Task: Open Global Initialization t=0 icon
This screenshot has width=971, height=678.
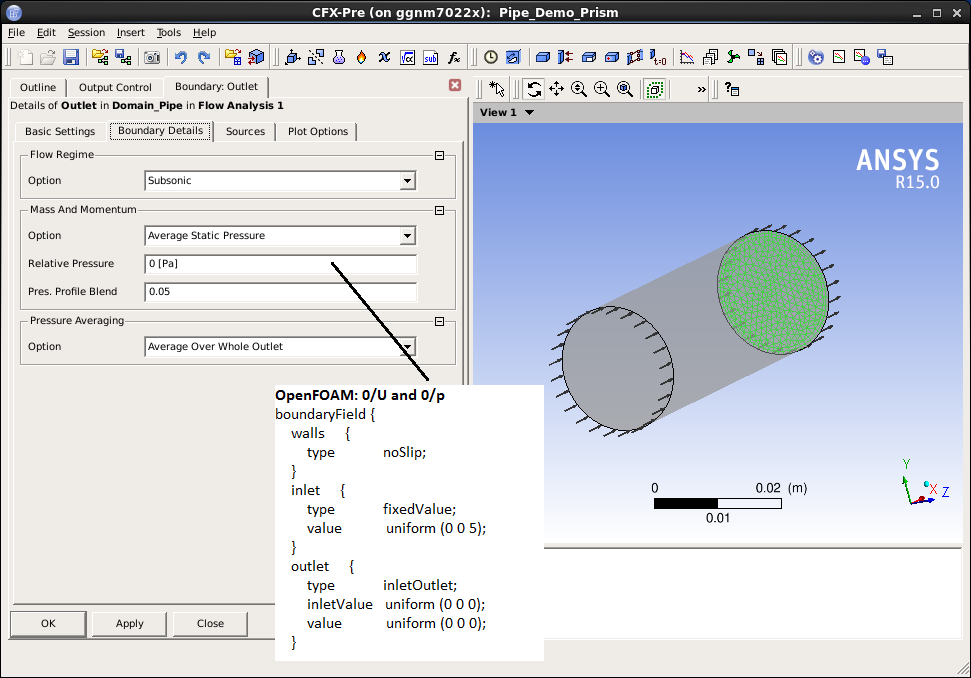Action: coord(658,58)
